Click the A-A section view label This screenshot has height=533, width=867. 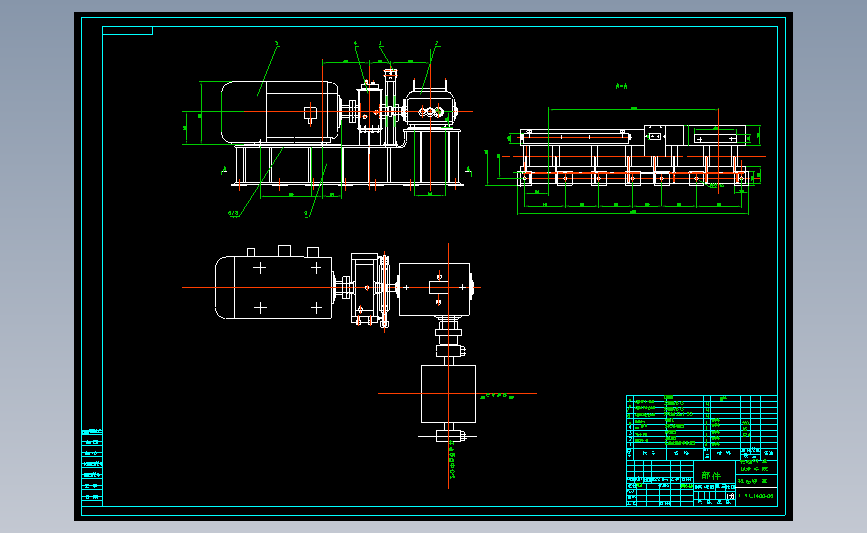click(x=621, y=86)
